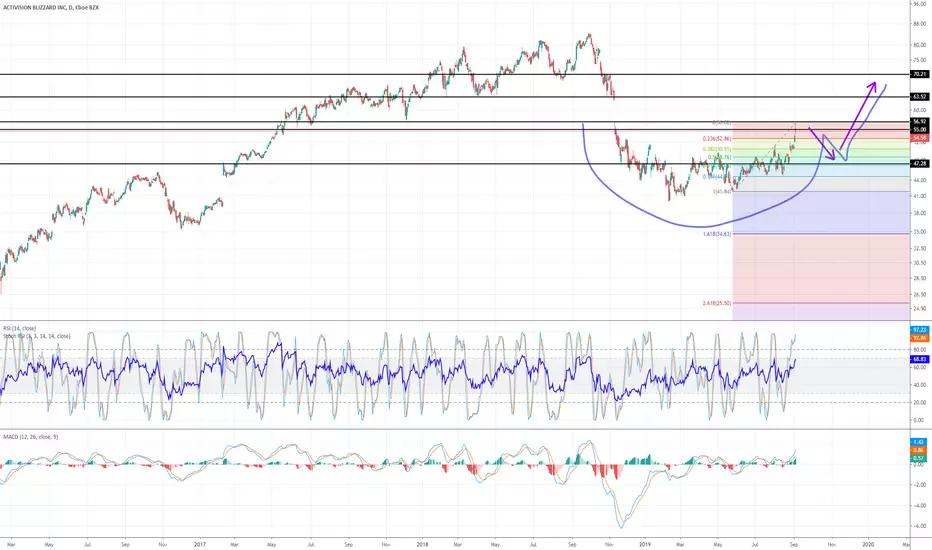Click the blue 1.43 MACD value tag
The image size is (932, 550).
pos(919,442)
